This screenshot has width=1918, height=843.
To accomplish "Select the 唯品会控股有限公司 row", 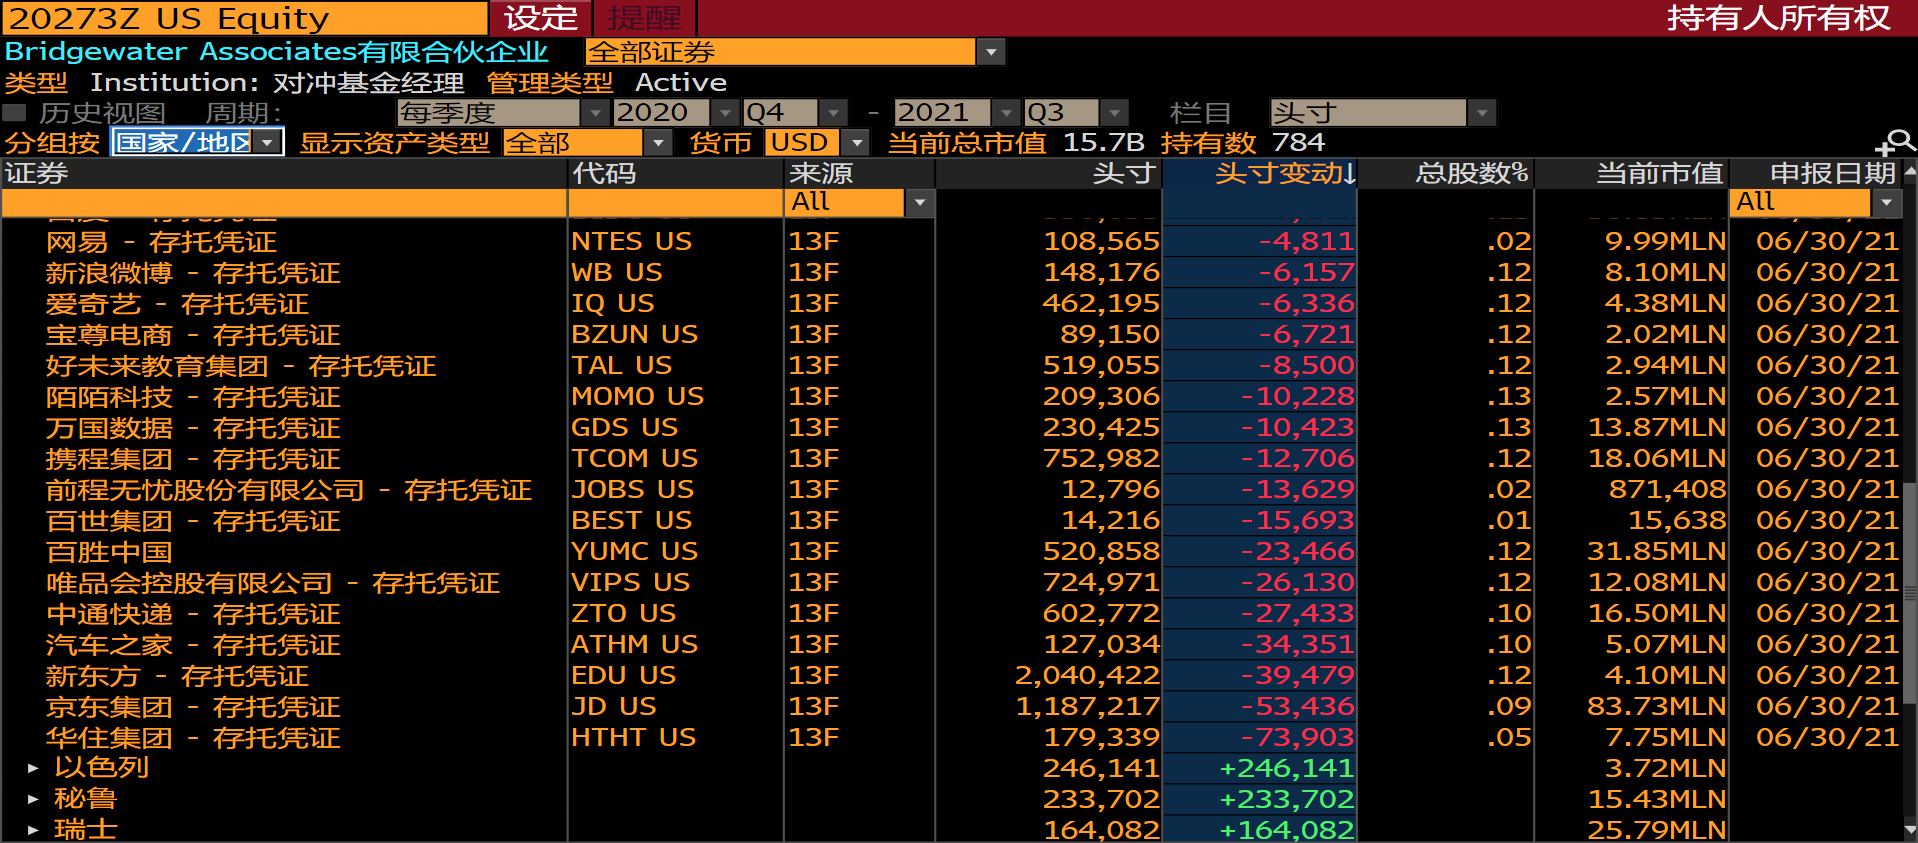I will (x=950, y=583).
